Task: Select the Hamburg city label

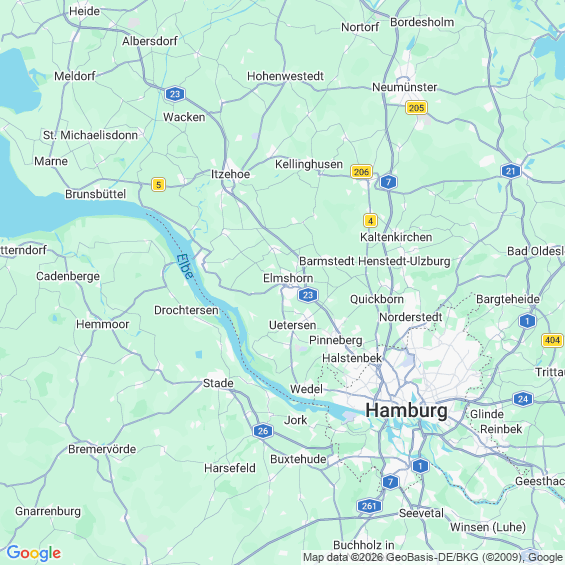Action: [x=406, y=411]
